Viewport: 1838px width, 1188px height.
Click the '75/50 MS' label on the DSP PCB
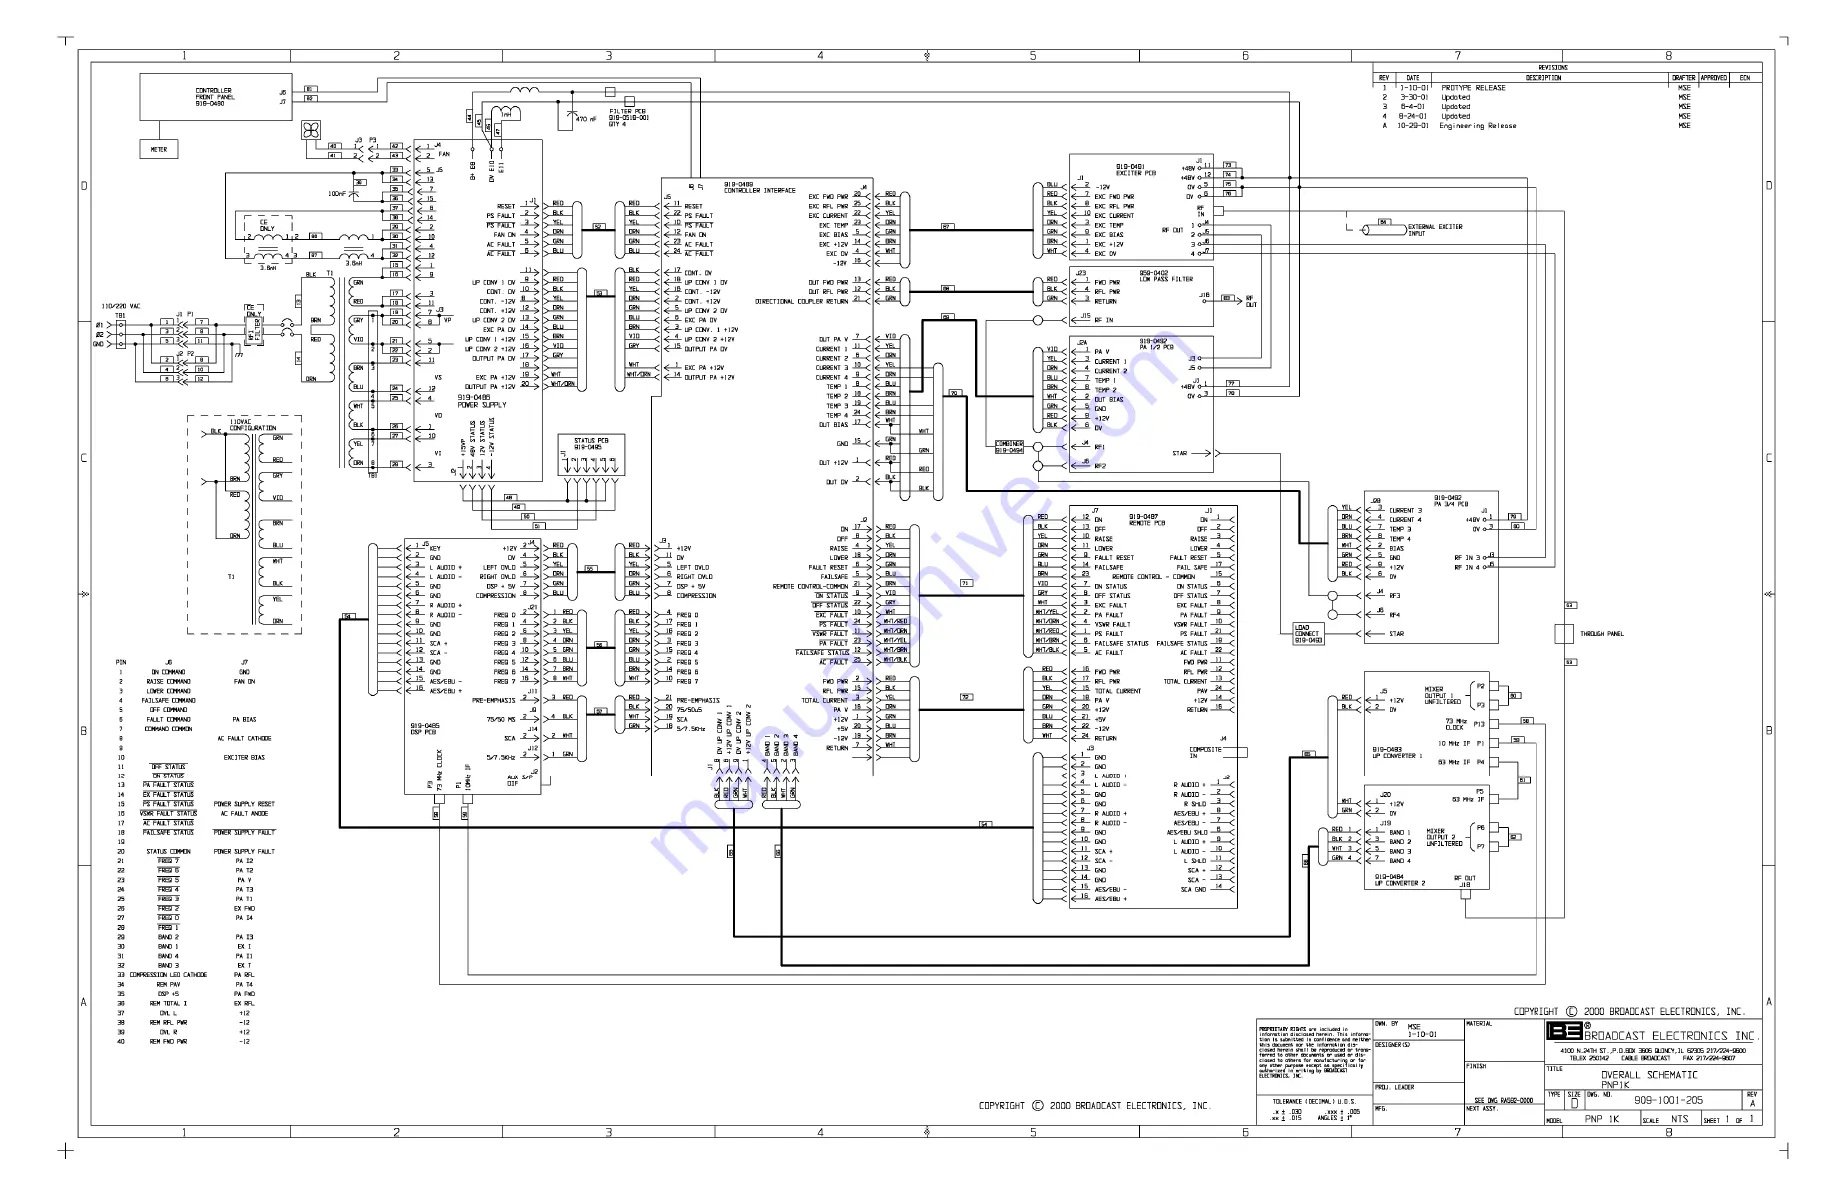[501, 719]
